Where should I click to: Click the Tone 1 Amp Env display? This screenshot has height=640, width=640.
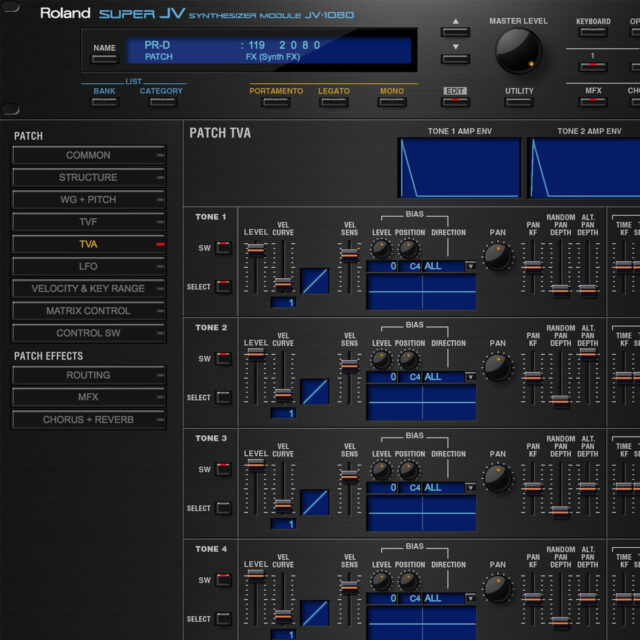[459, 168]
